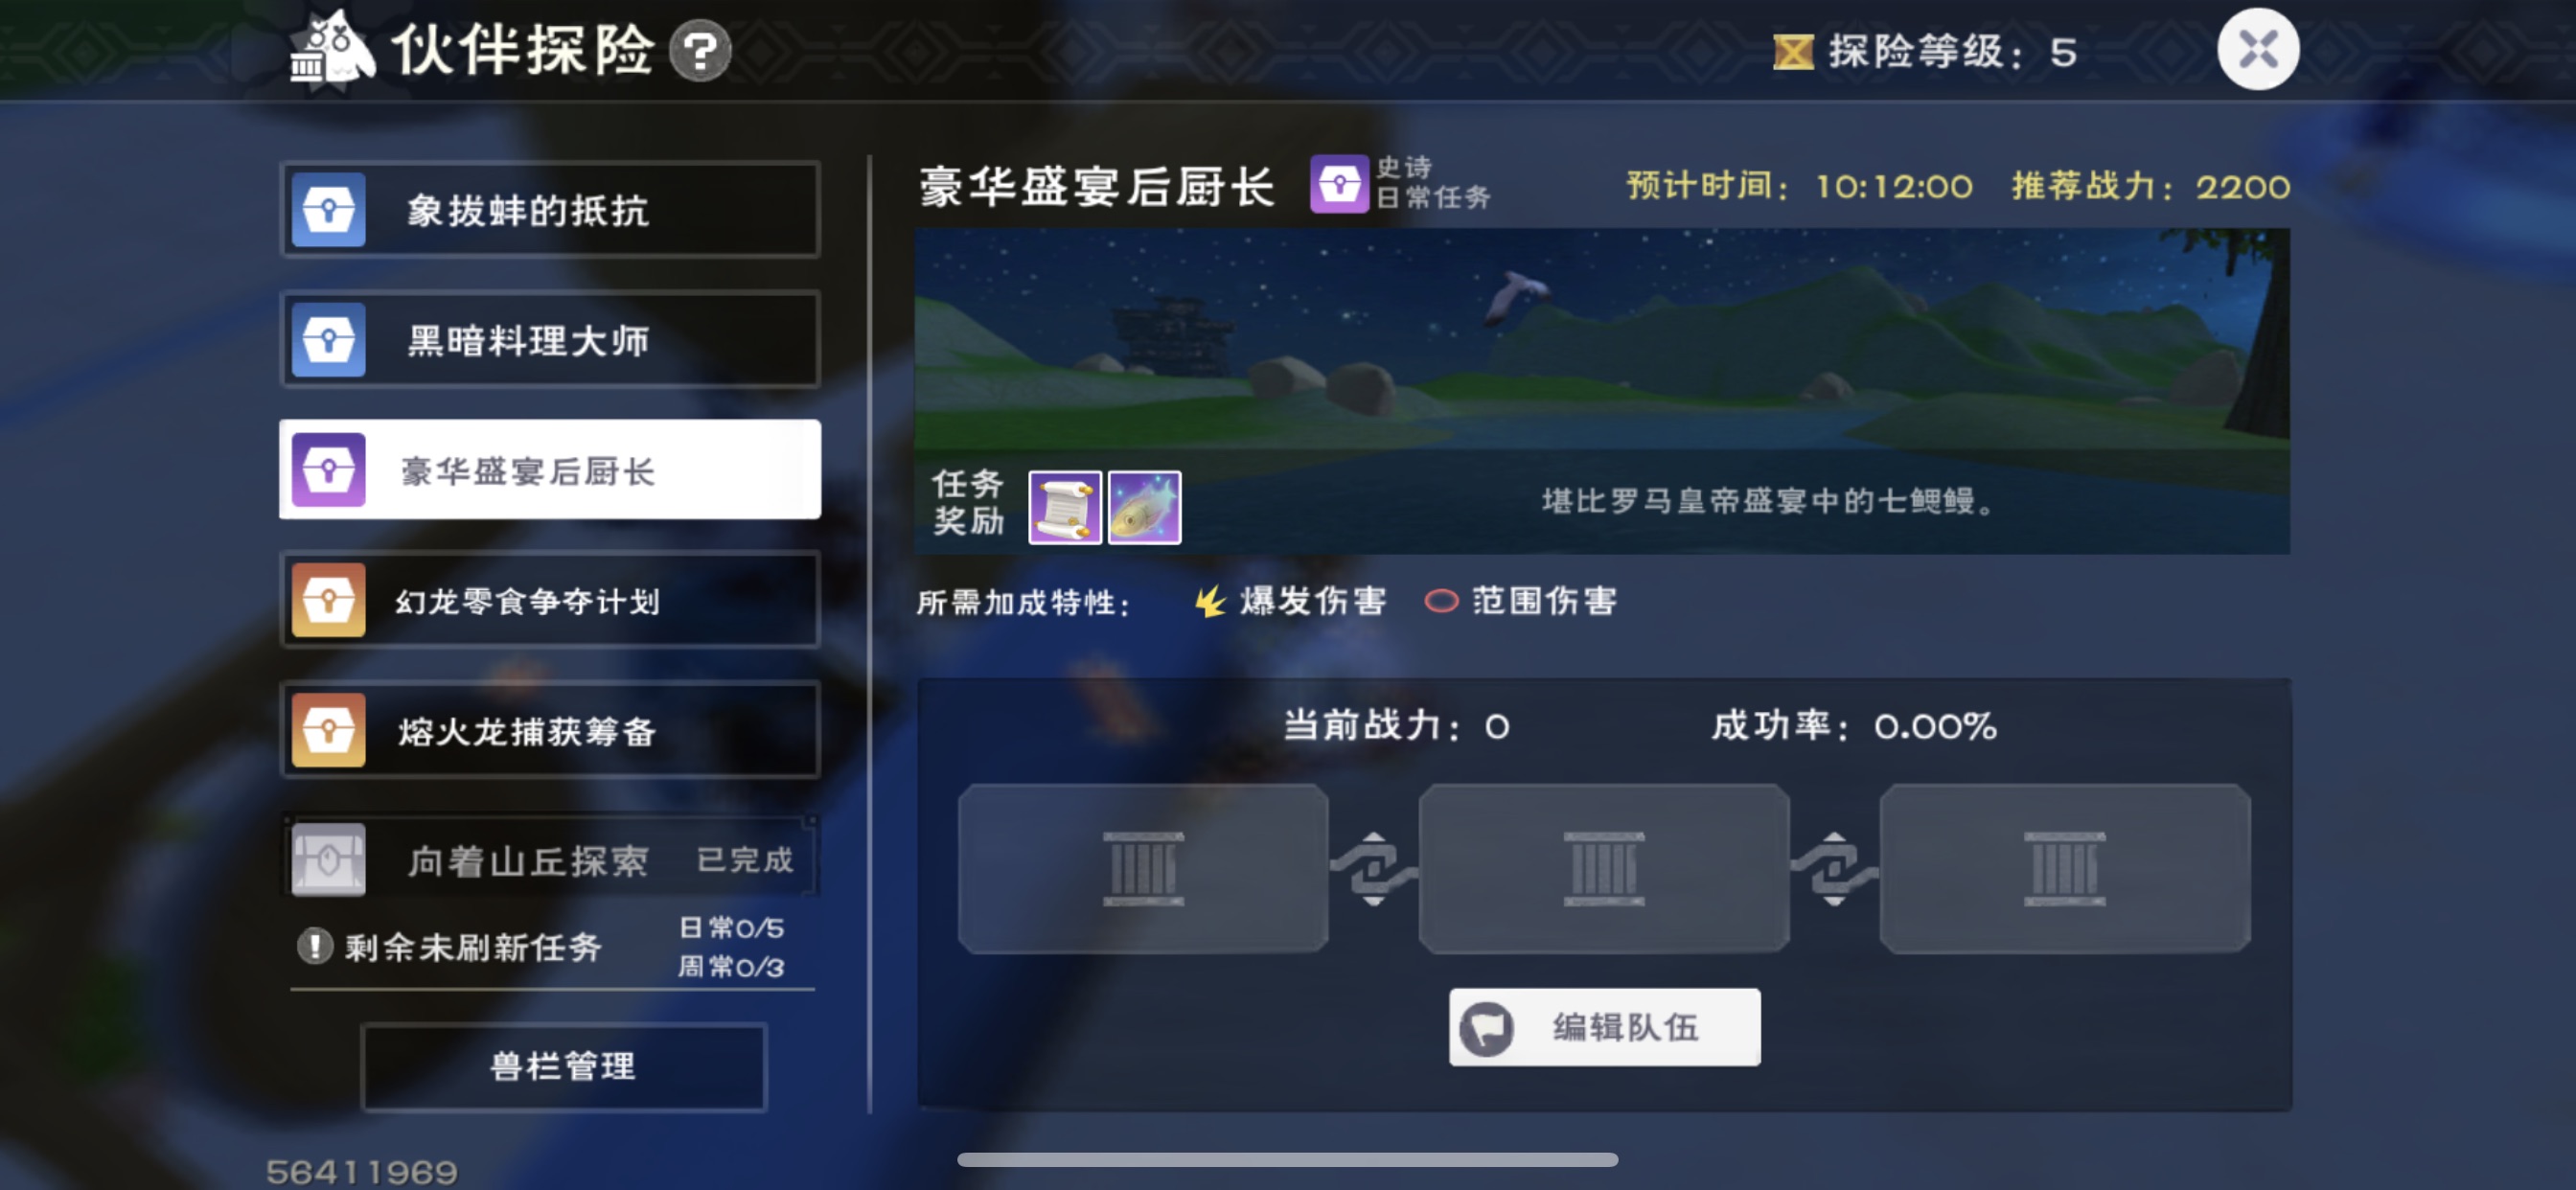Open the help question mark icon
This screenshot has height=1190, width=2576.
(700, 50)
